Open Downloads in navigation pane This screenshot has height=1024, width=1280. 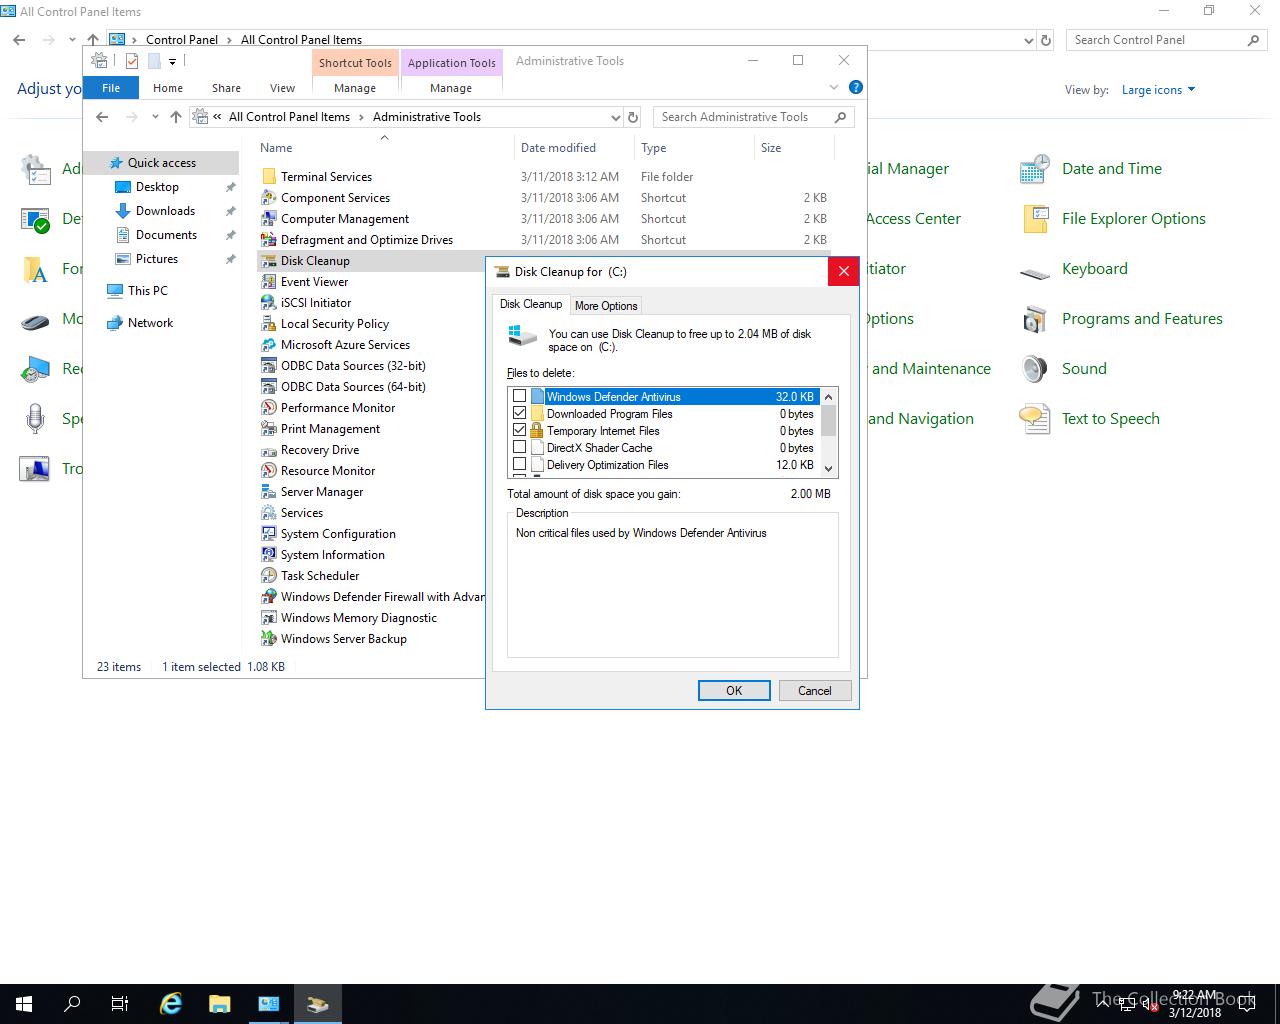pos(165,211)
